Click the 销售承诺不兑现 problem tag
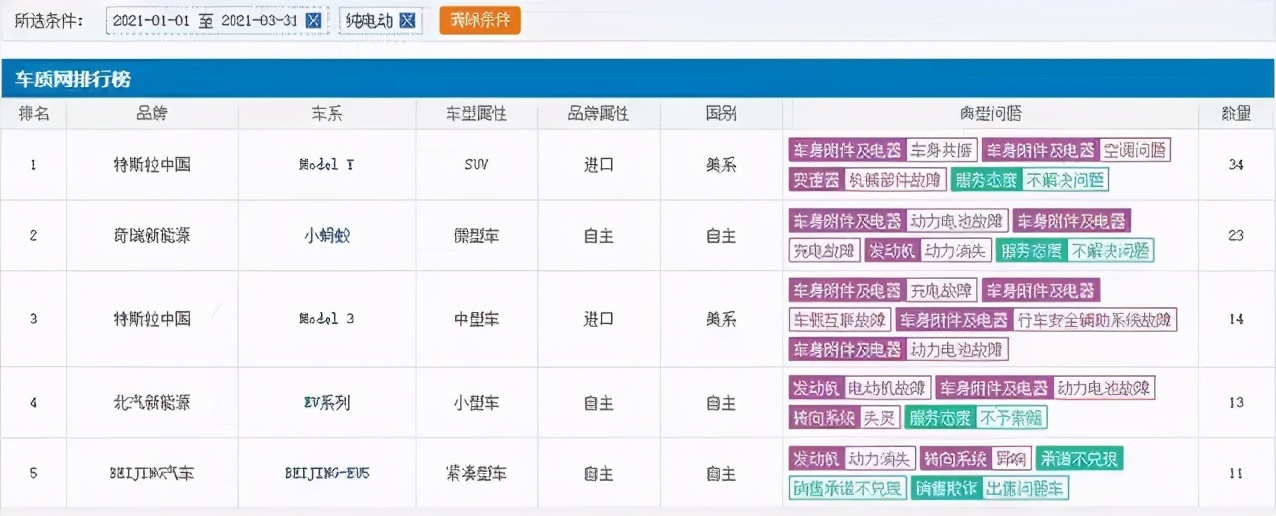The height and width of the screenshot is (516, 1276). point(847,488)
